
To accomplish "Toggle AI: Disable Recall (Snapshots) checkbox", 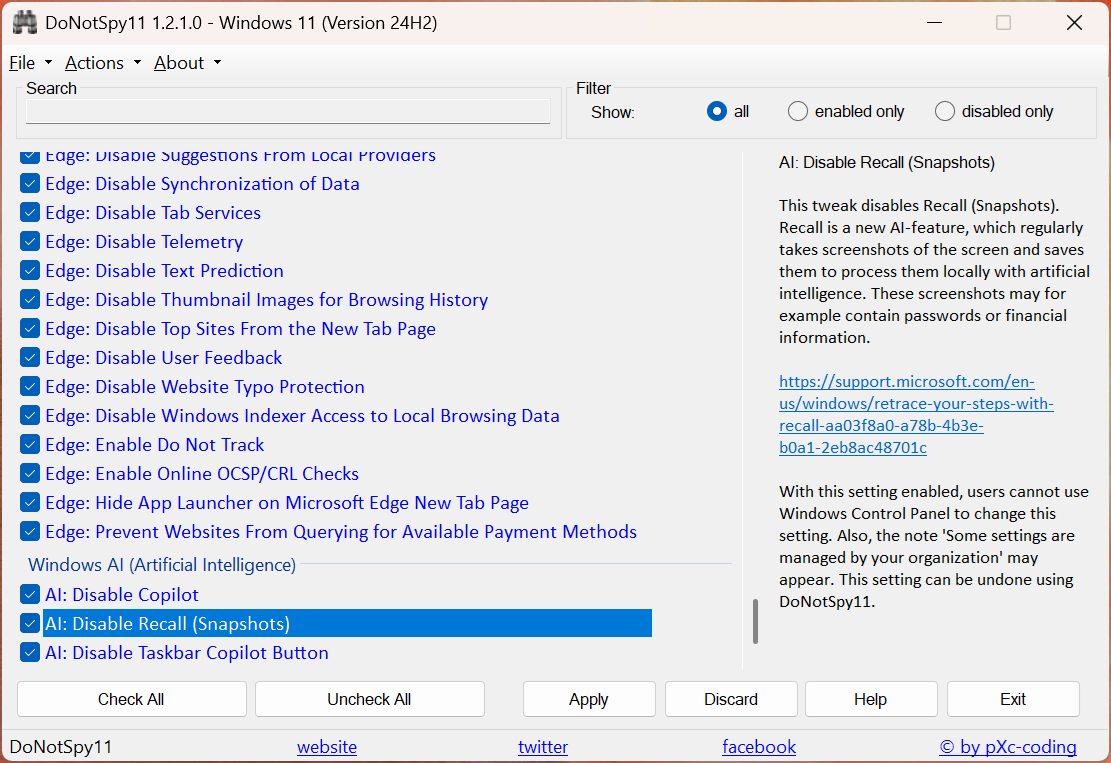I will (30, 623).
